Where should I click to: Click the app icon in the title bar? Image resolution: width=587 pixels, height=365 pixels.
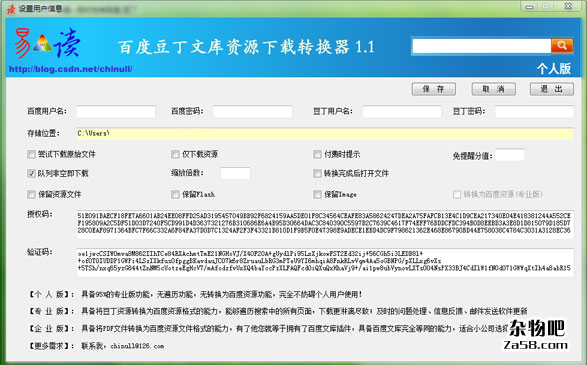(11, 8)
